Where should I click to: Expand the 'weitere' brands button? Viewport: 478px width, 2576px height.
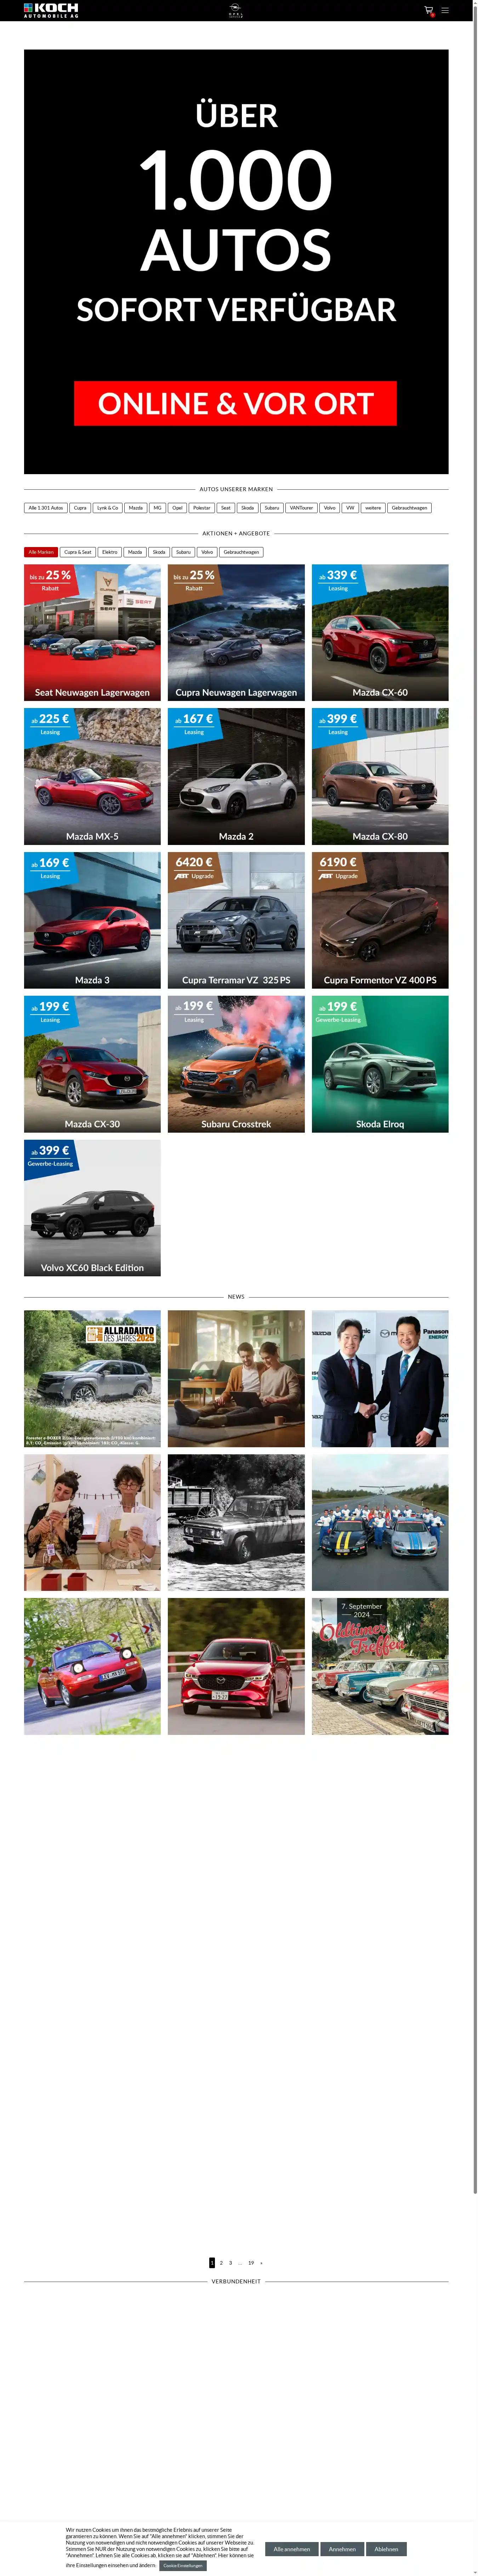coord(373,508)
